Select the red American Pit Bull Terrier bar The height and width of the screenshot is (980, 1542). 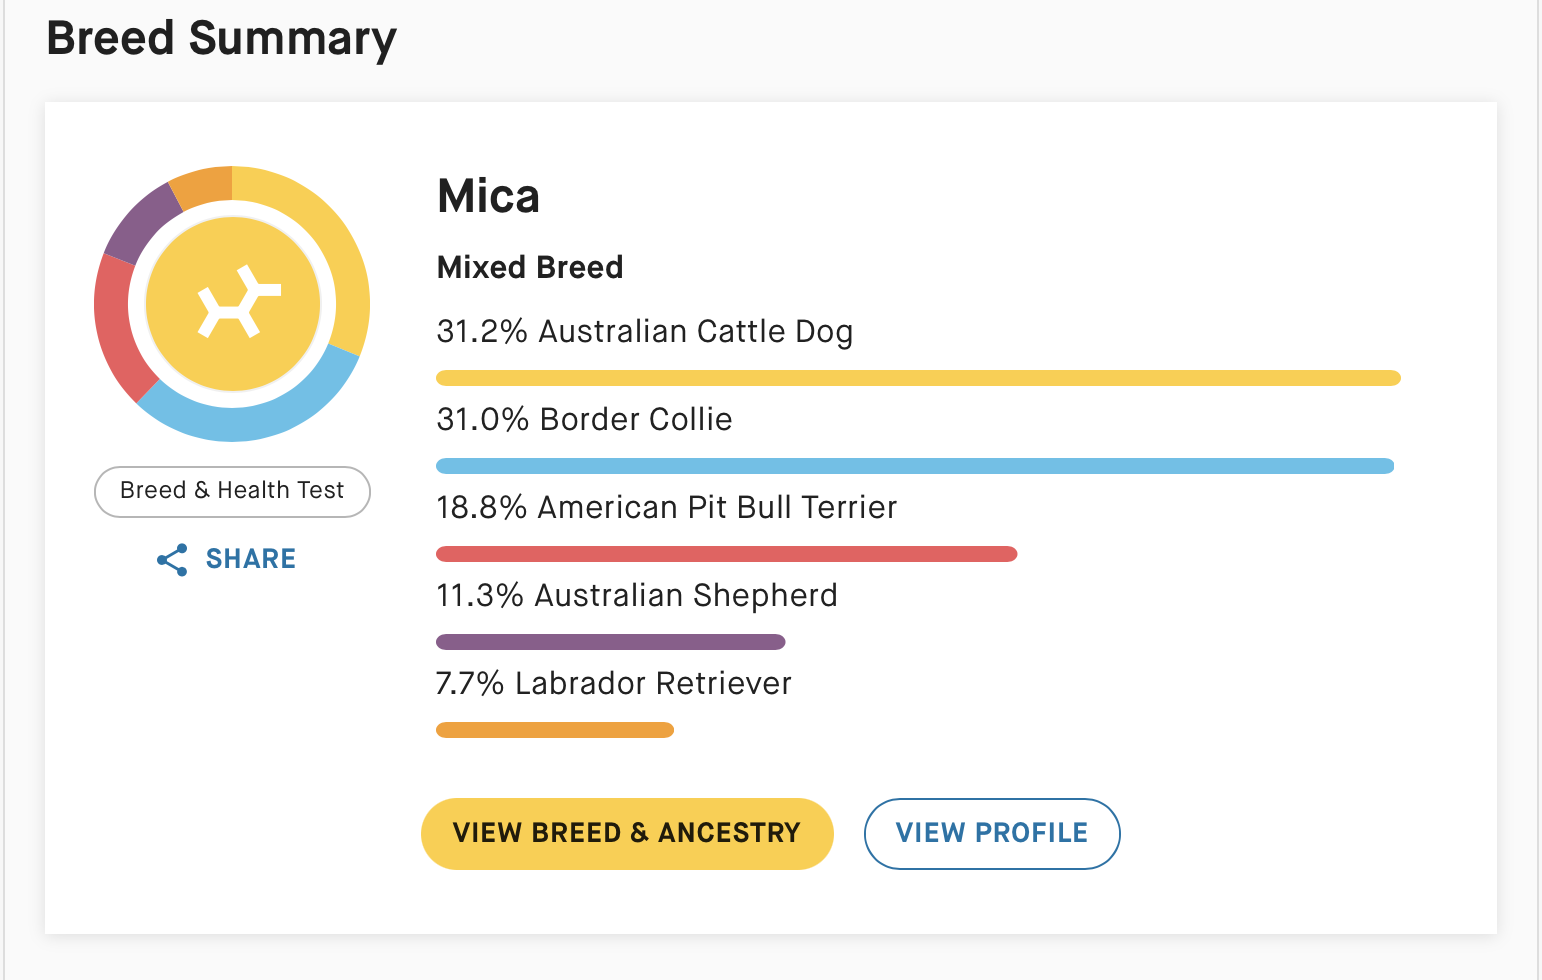point(726,554)
